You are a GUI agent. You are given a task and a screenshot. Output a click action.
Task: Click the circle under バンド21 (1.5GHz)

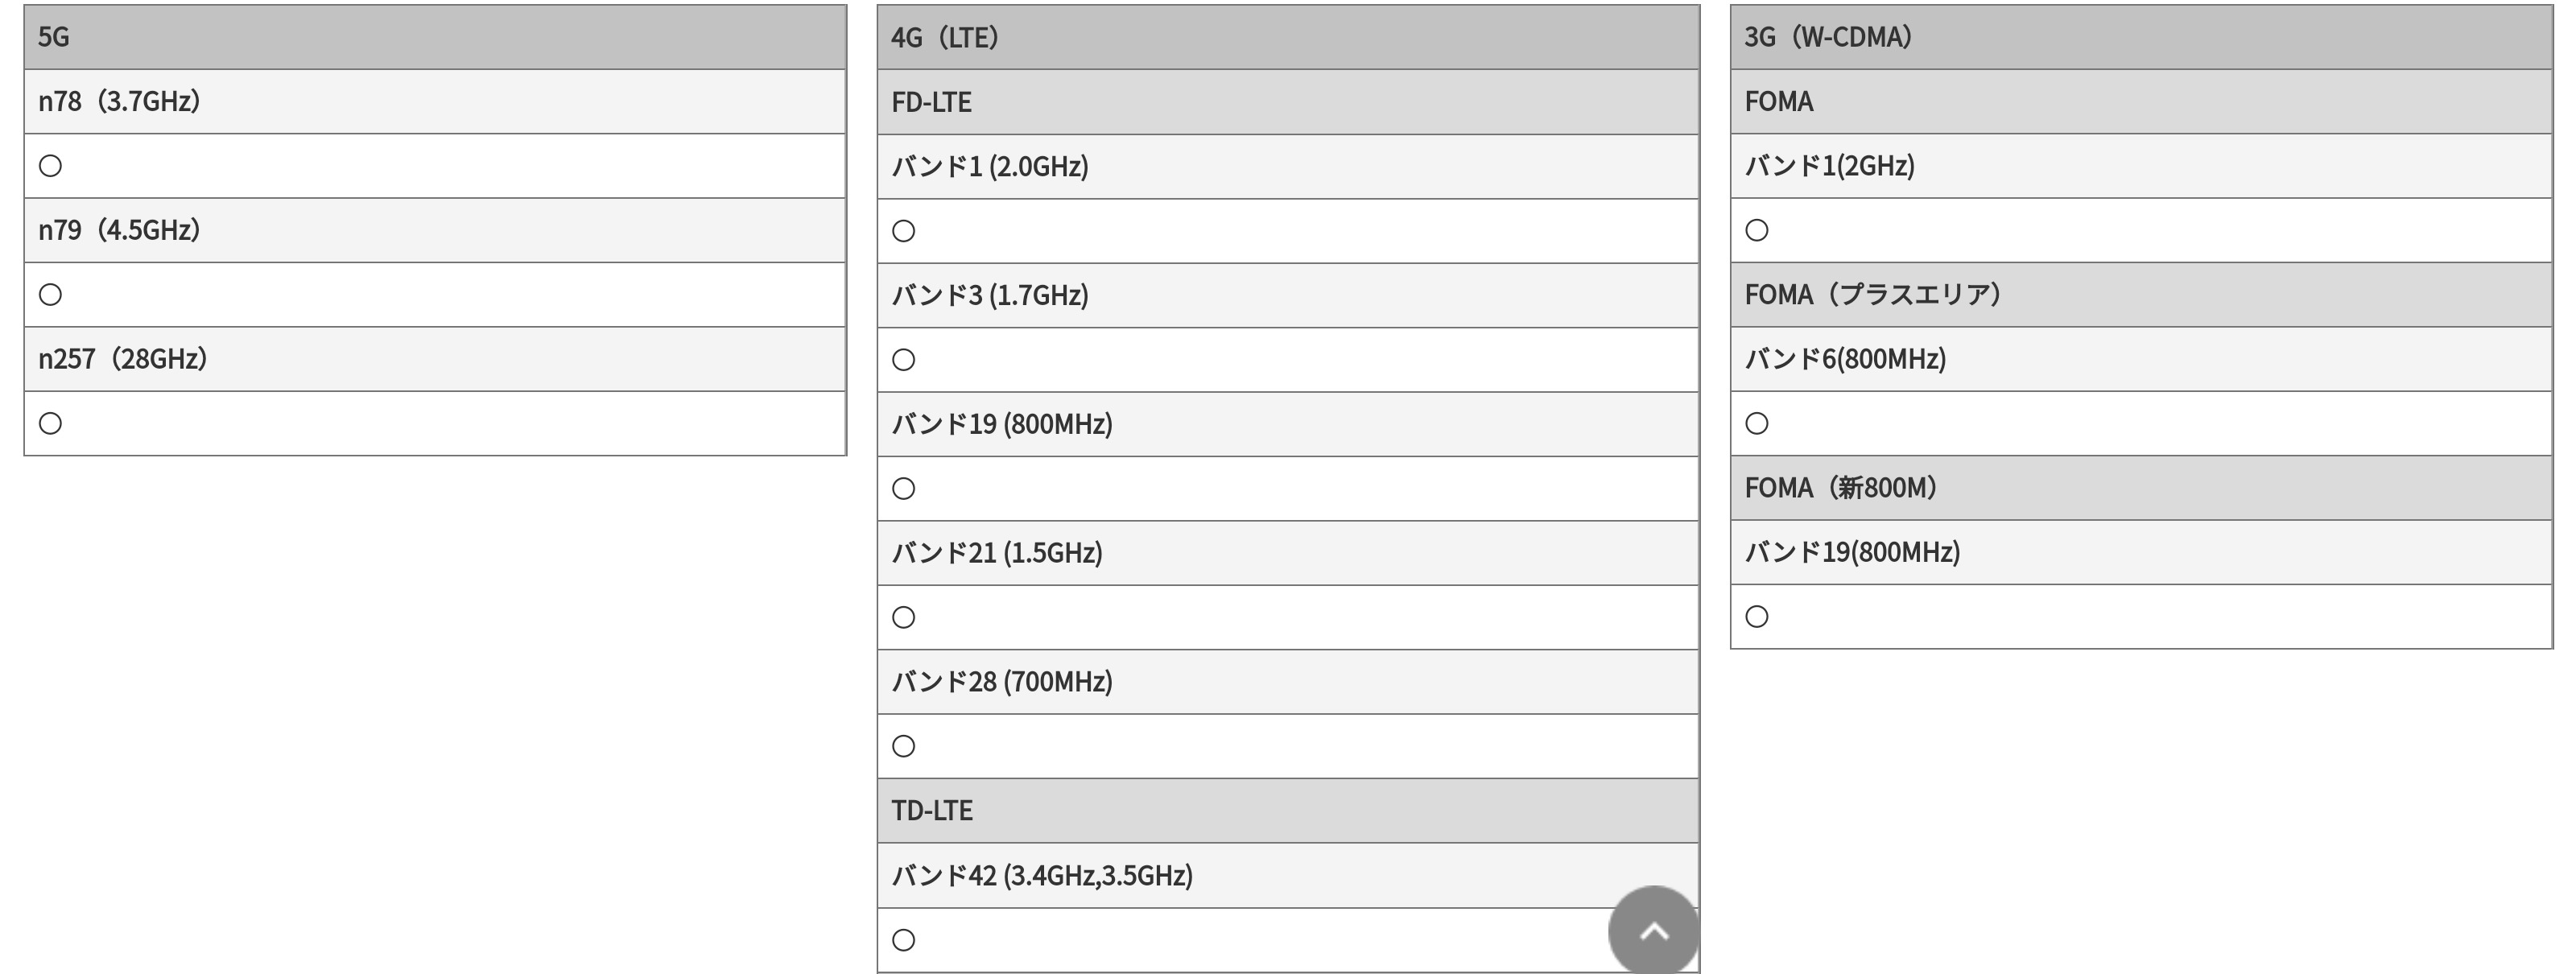[x=903, y=618]
